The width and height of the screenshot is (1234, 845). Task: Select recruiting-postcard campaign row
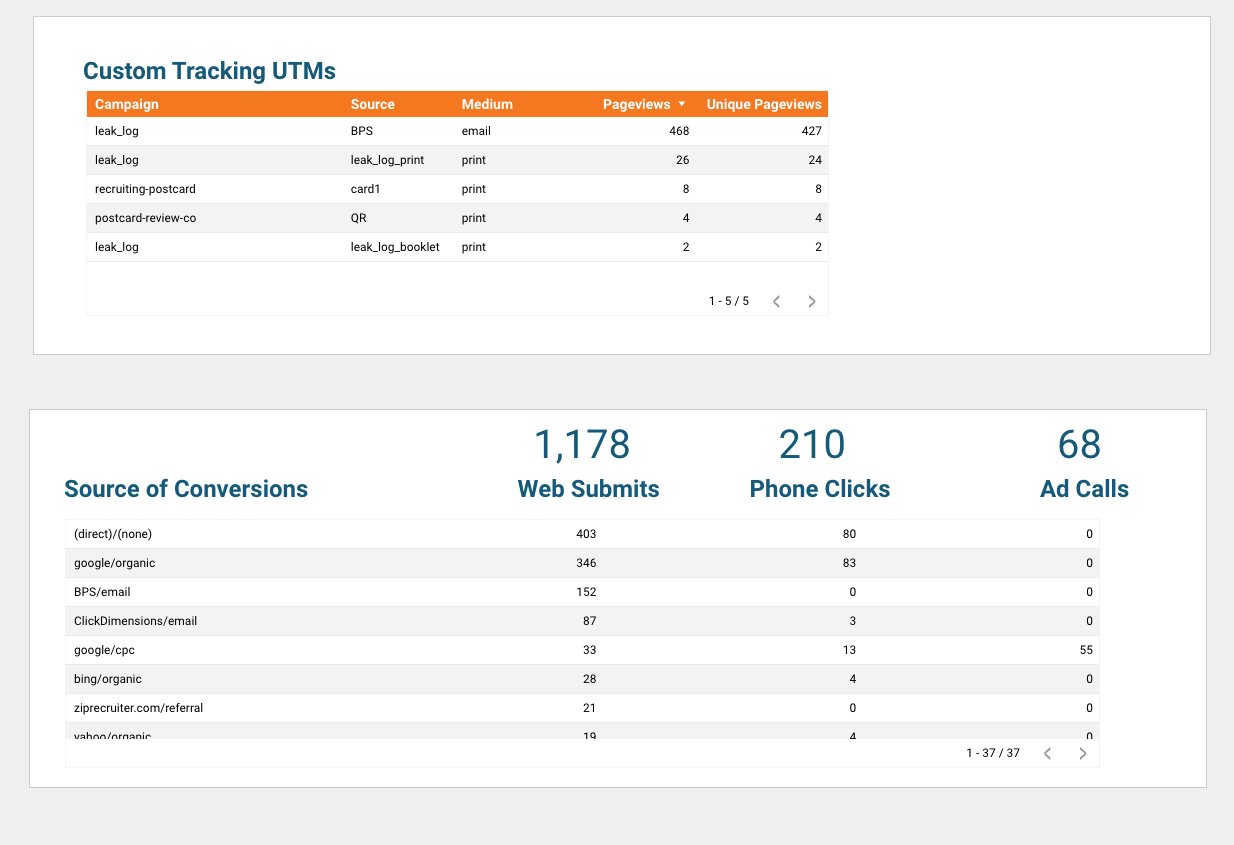[457, 189]
